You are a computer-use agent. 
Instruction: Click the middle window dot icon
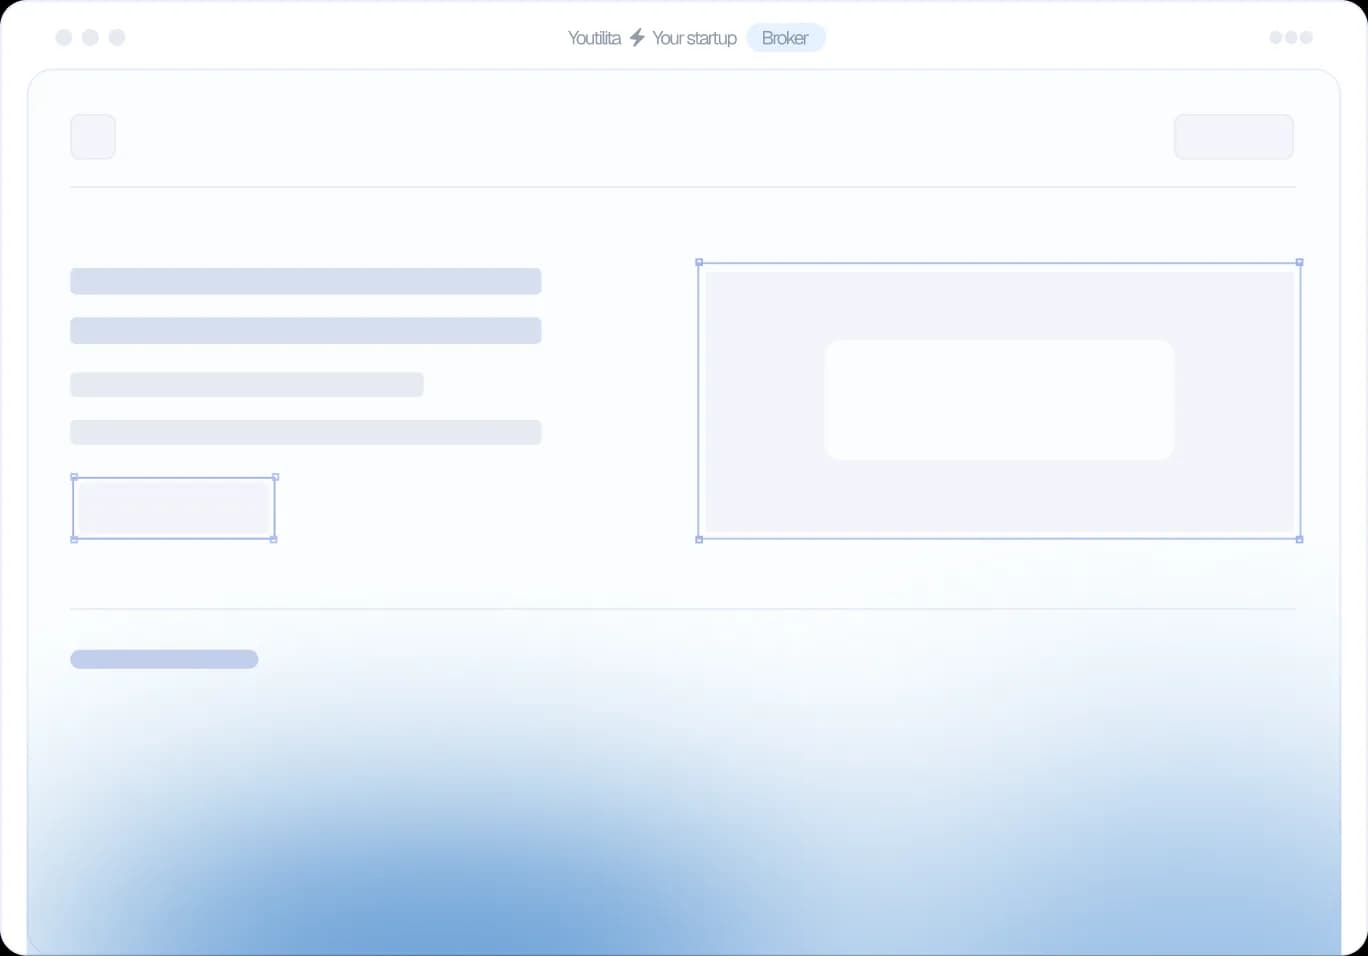[90, 37]
